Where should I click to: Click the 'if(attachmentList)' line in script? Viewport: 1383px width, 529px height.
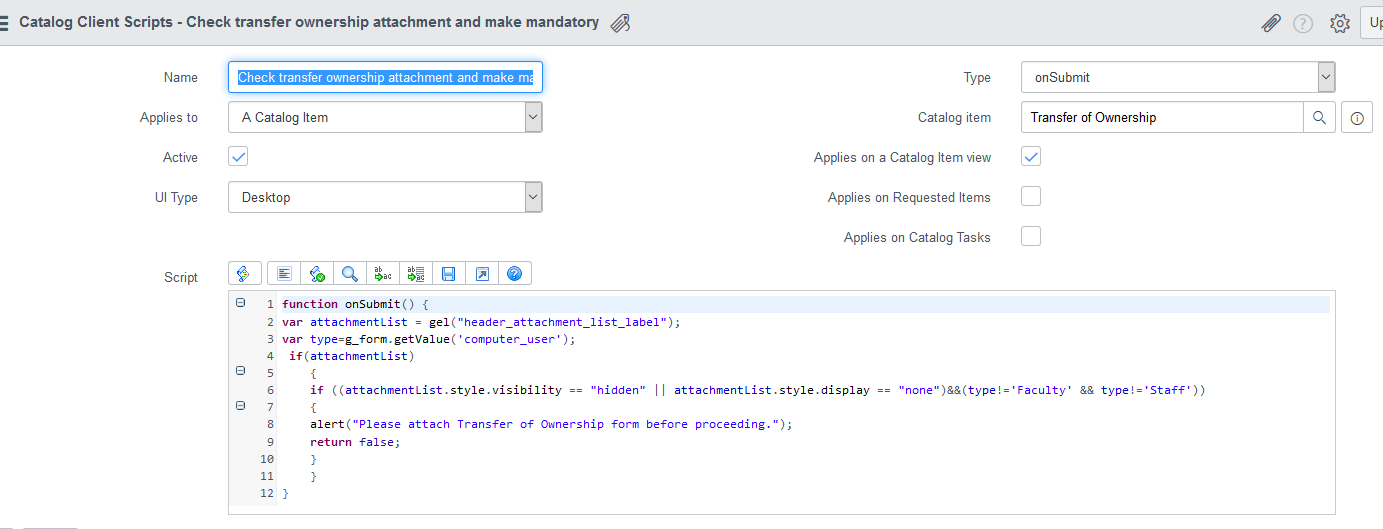click(351, 356)
